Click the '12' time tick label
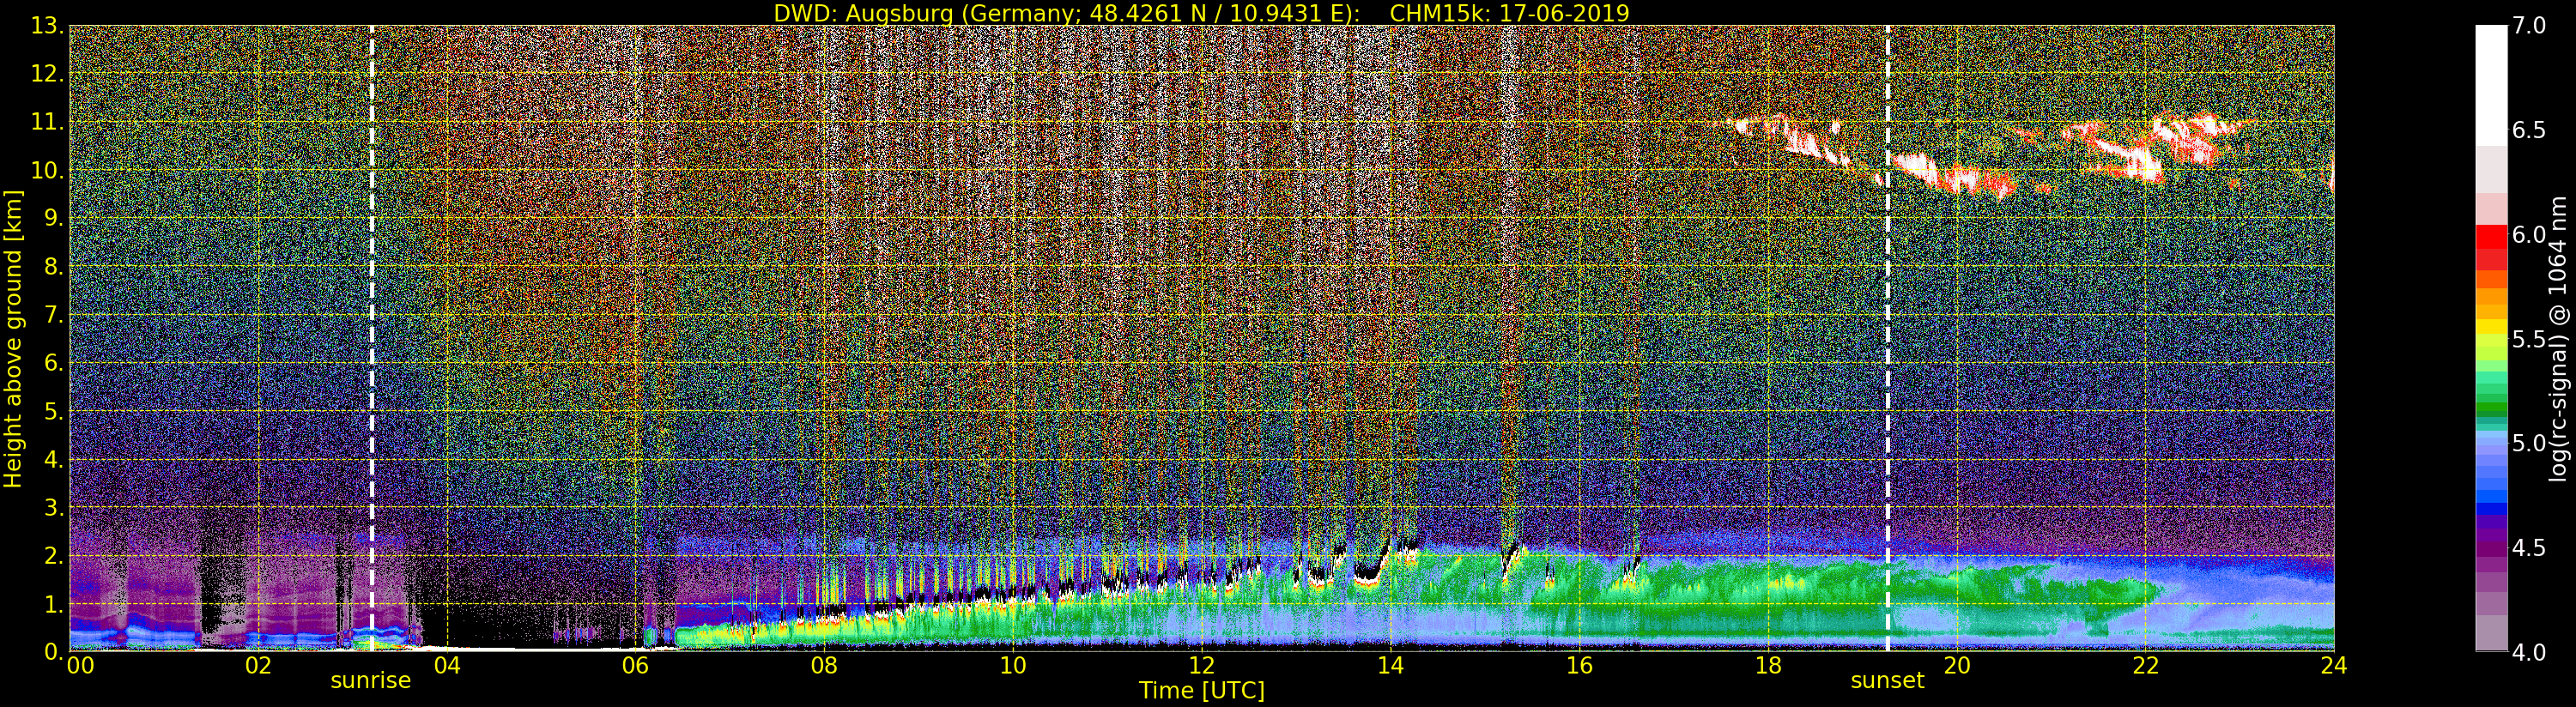Viewport: 2576px width, 707px height. tap(1202, 666)
